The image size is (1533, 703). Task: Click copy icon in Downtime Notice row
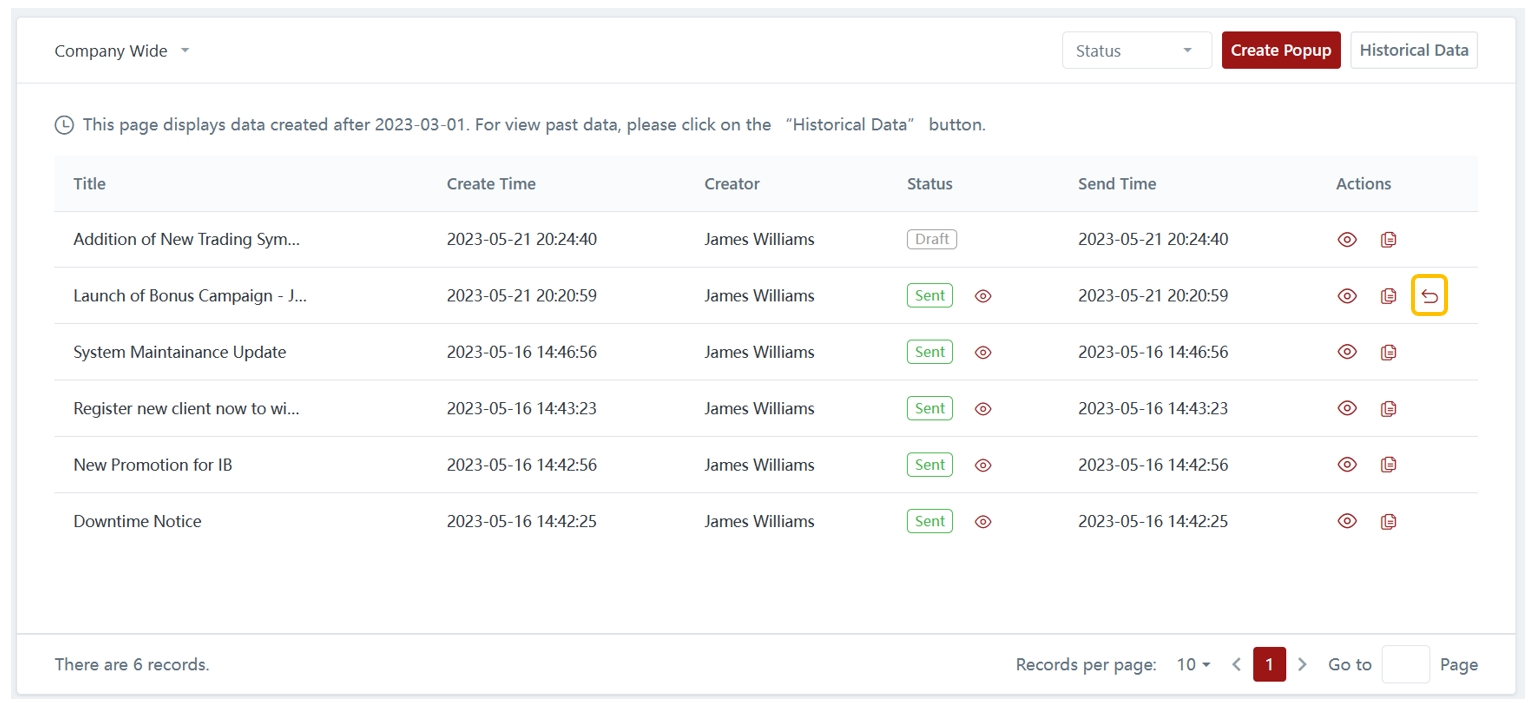(1388, 521)
